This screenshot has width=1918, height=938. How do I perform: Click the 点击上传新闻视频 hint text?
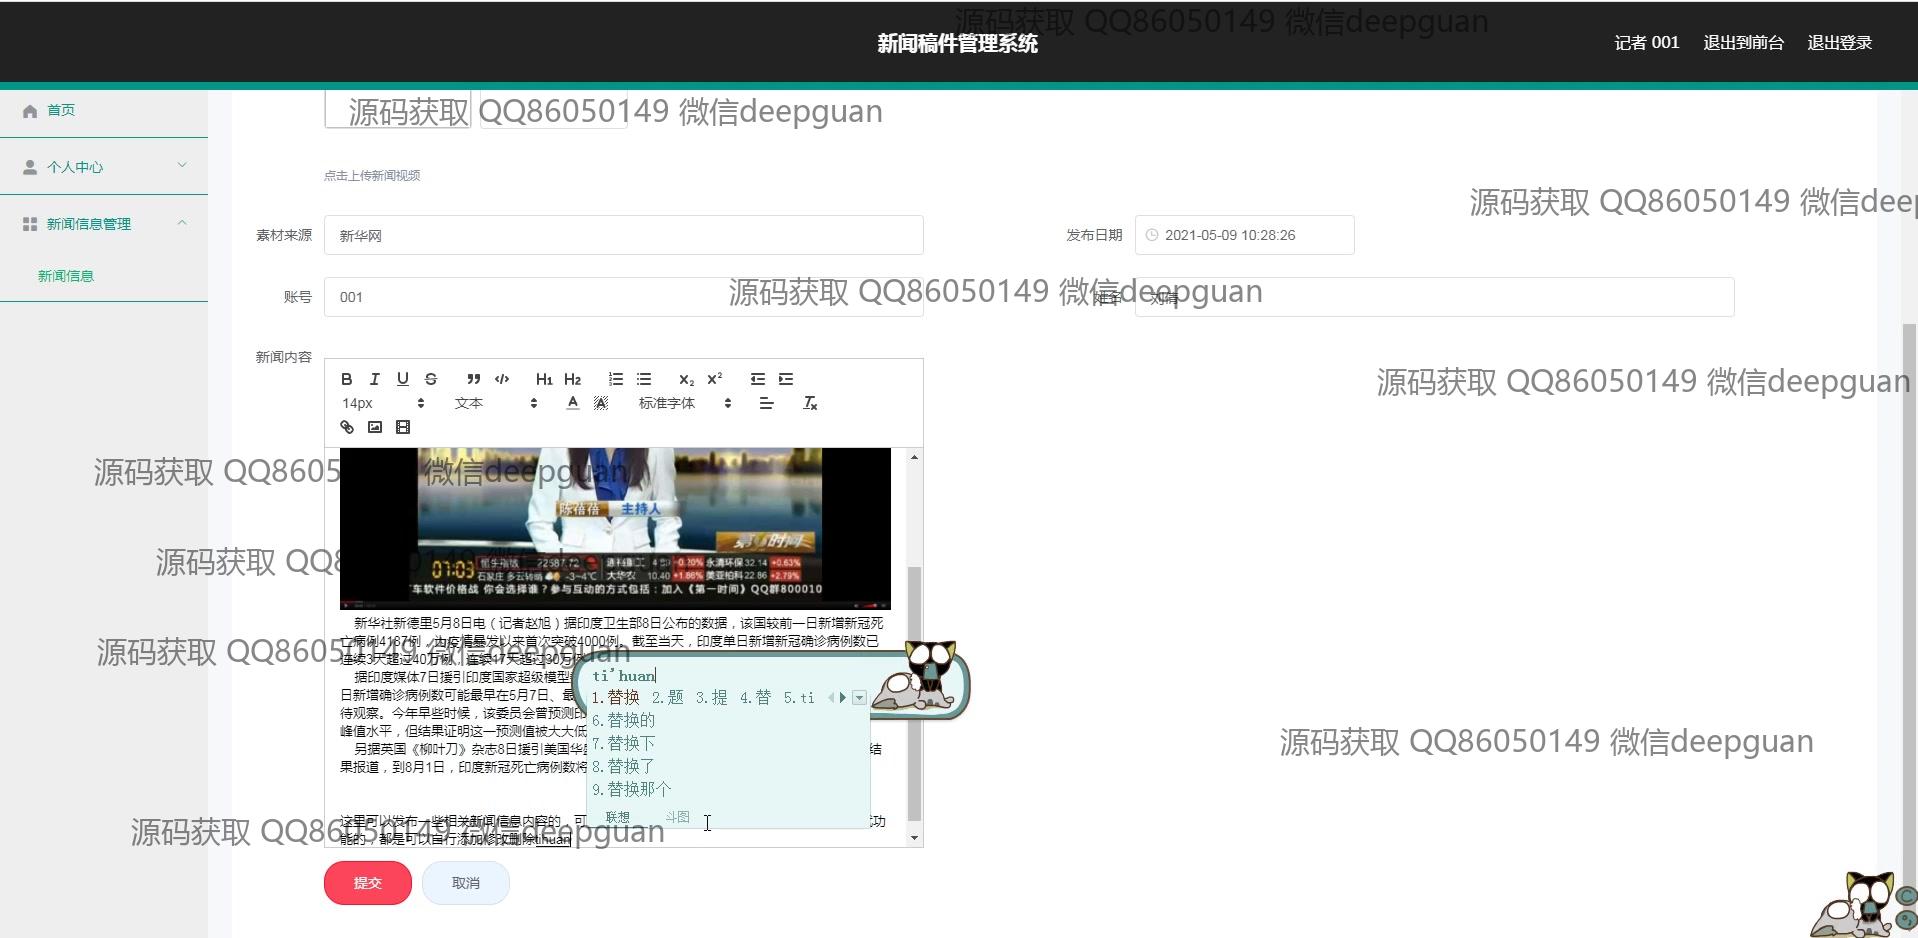coord(372,175)
